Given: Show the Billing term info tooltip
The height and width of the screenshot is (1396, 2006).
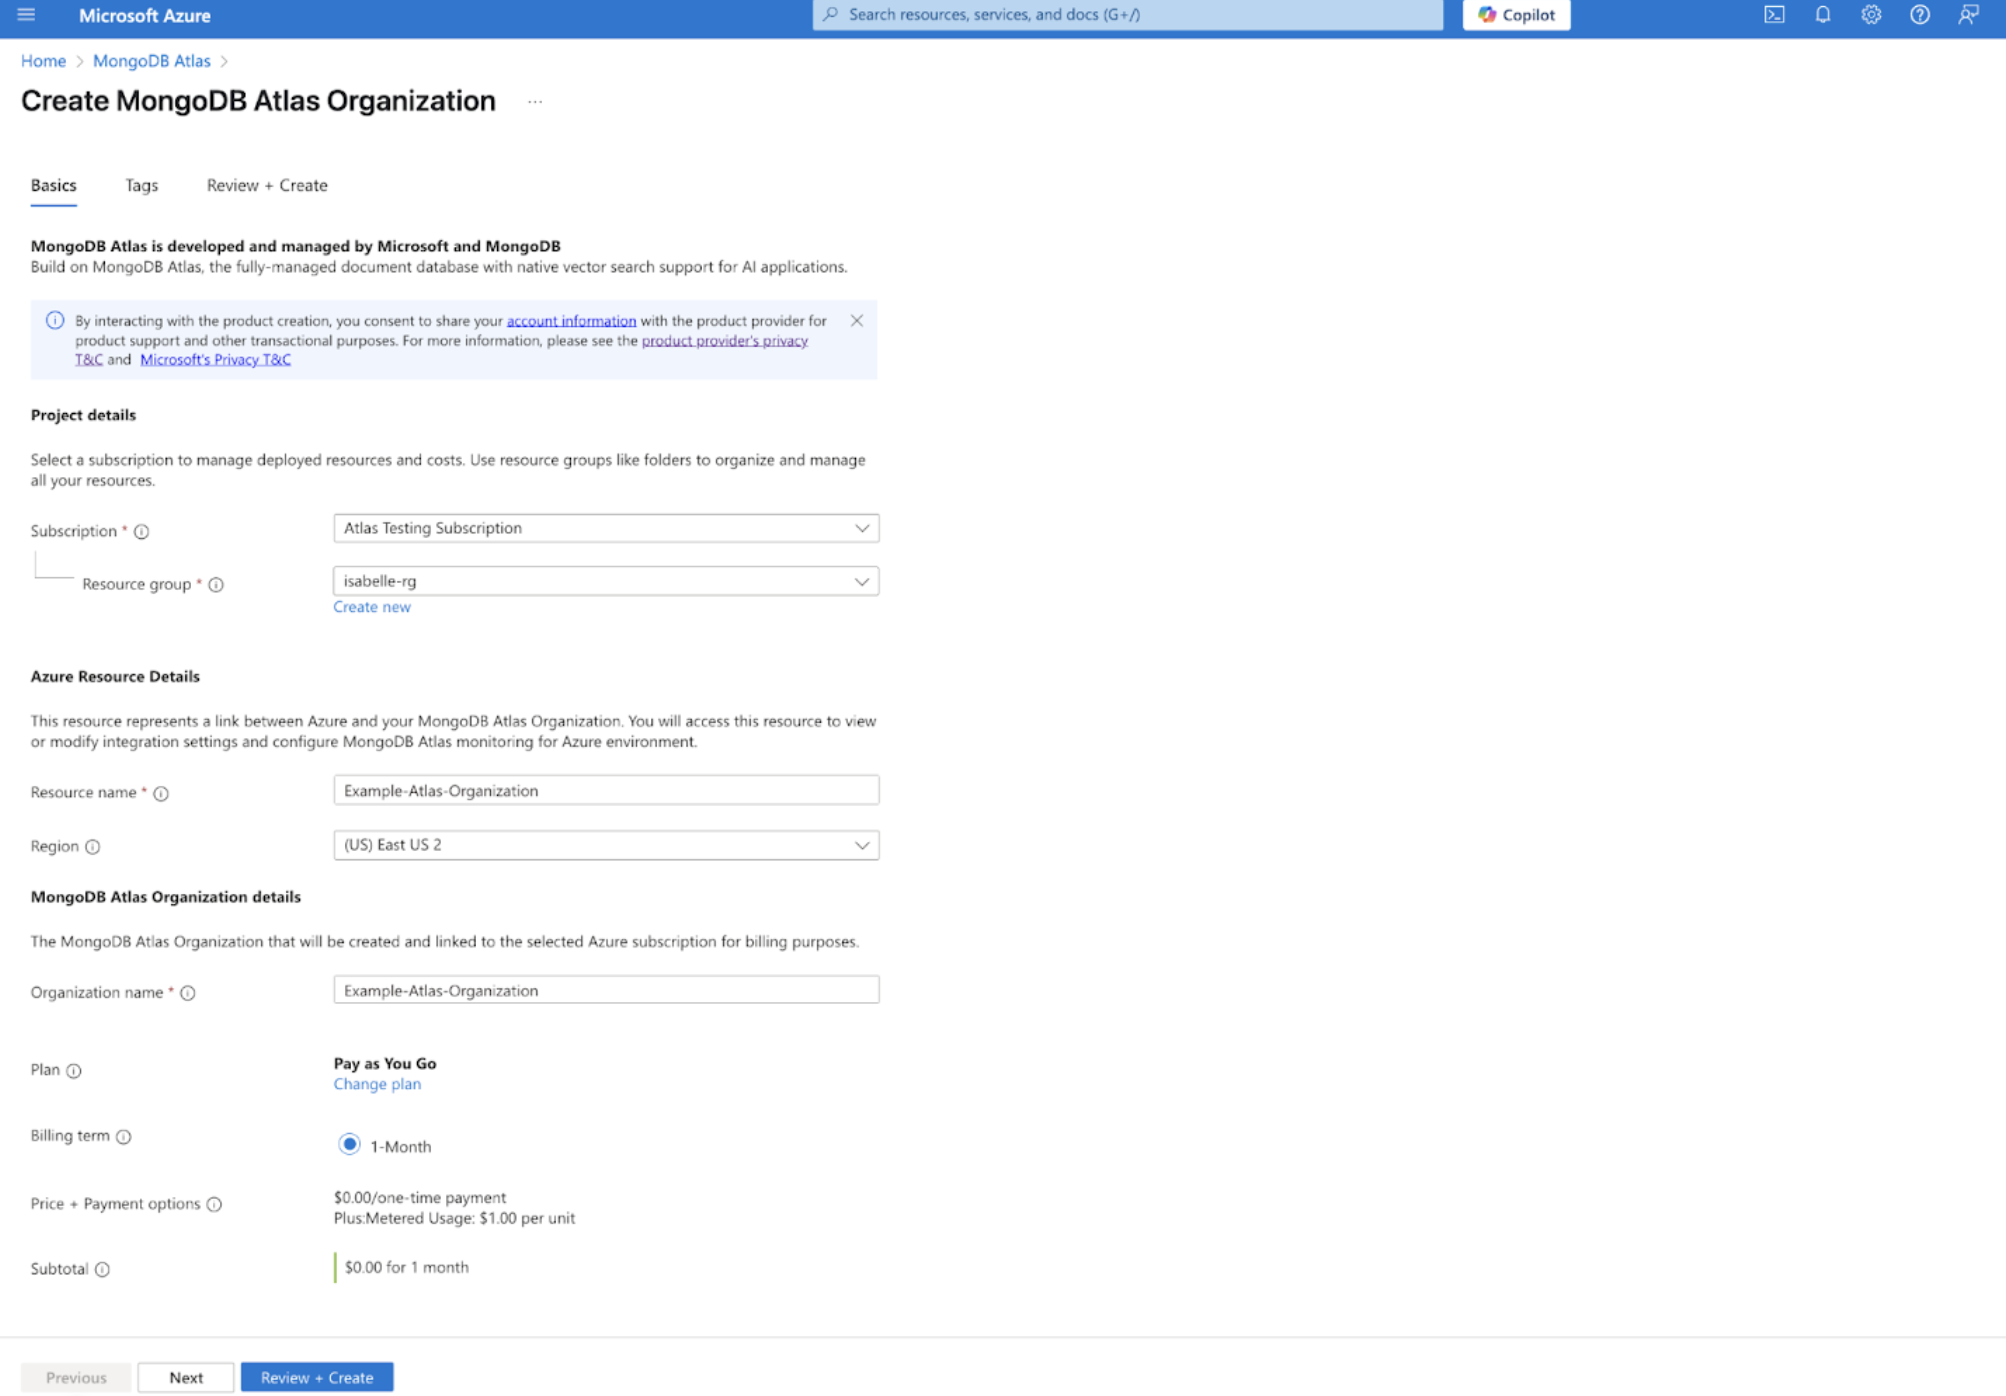Looking at the screenshot, I should 124,1137.
